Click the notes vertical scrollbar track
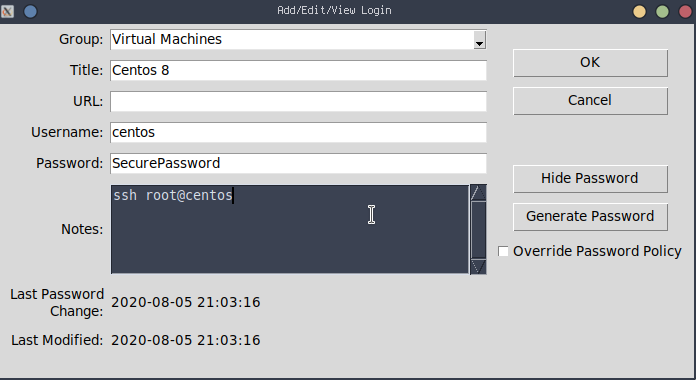696x380 pixels. pyautogui.click(x=478, y=230)
